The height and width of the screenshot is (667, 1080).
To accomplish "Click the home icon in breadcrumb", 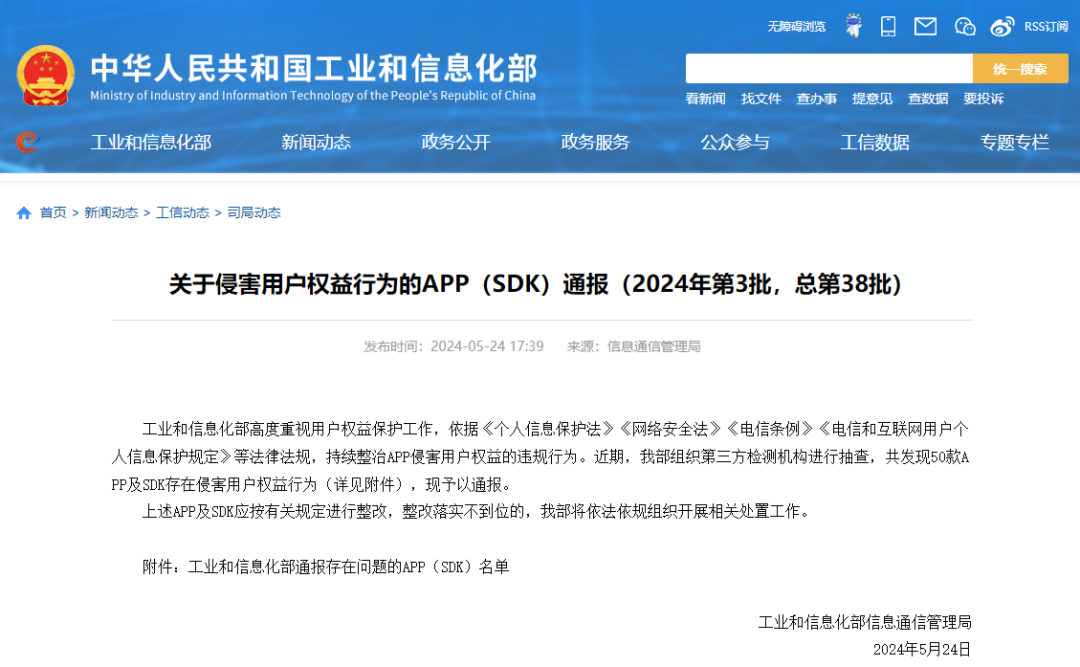I will click(24, 213).
